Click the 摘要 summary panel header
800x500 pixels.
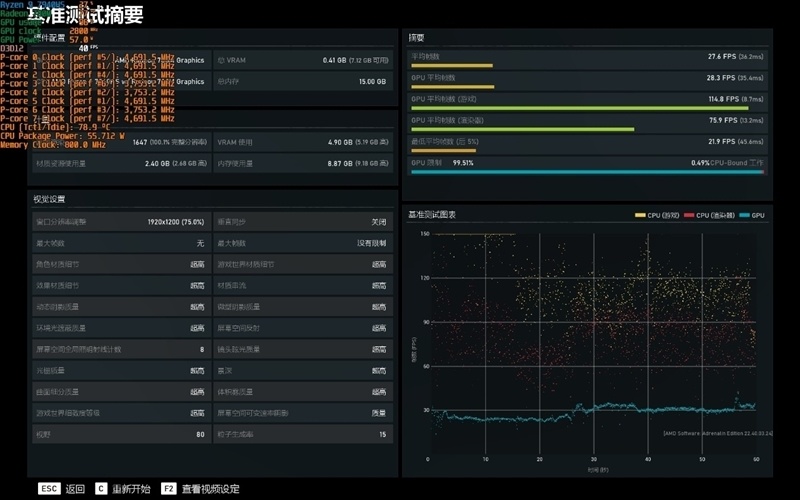[x=416, y=38]
